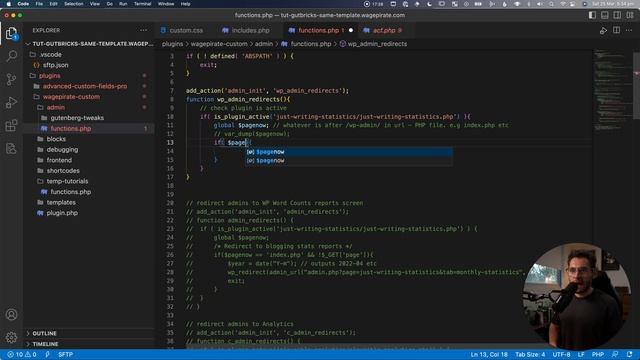
Task: Open the Manage gear icon
Action: (x=11, y=337)
